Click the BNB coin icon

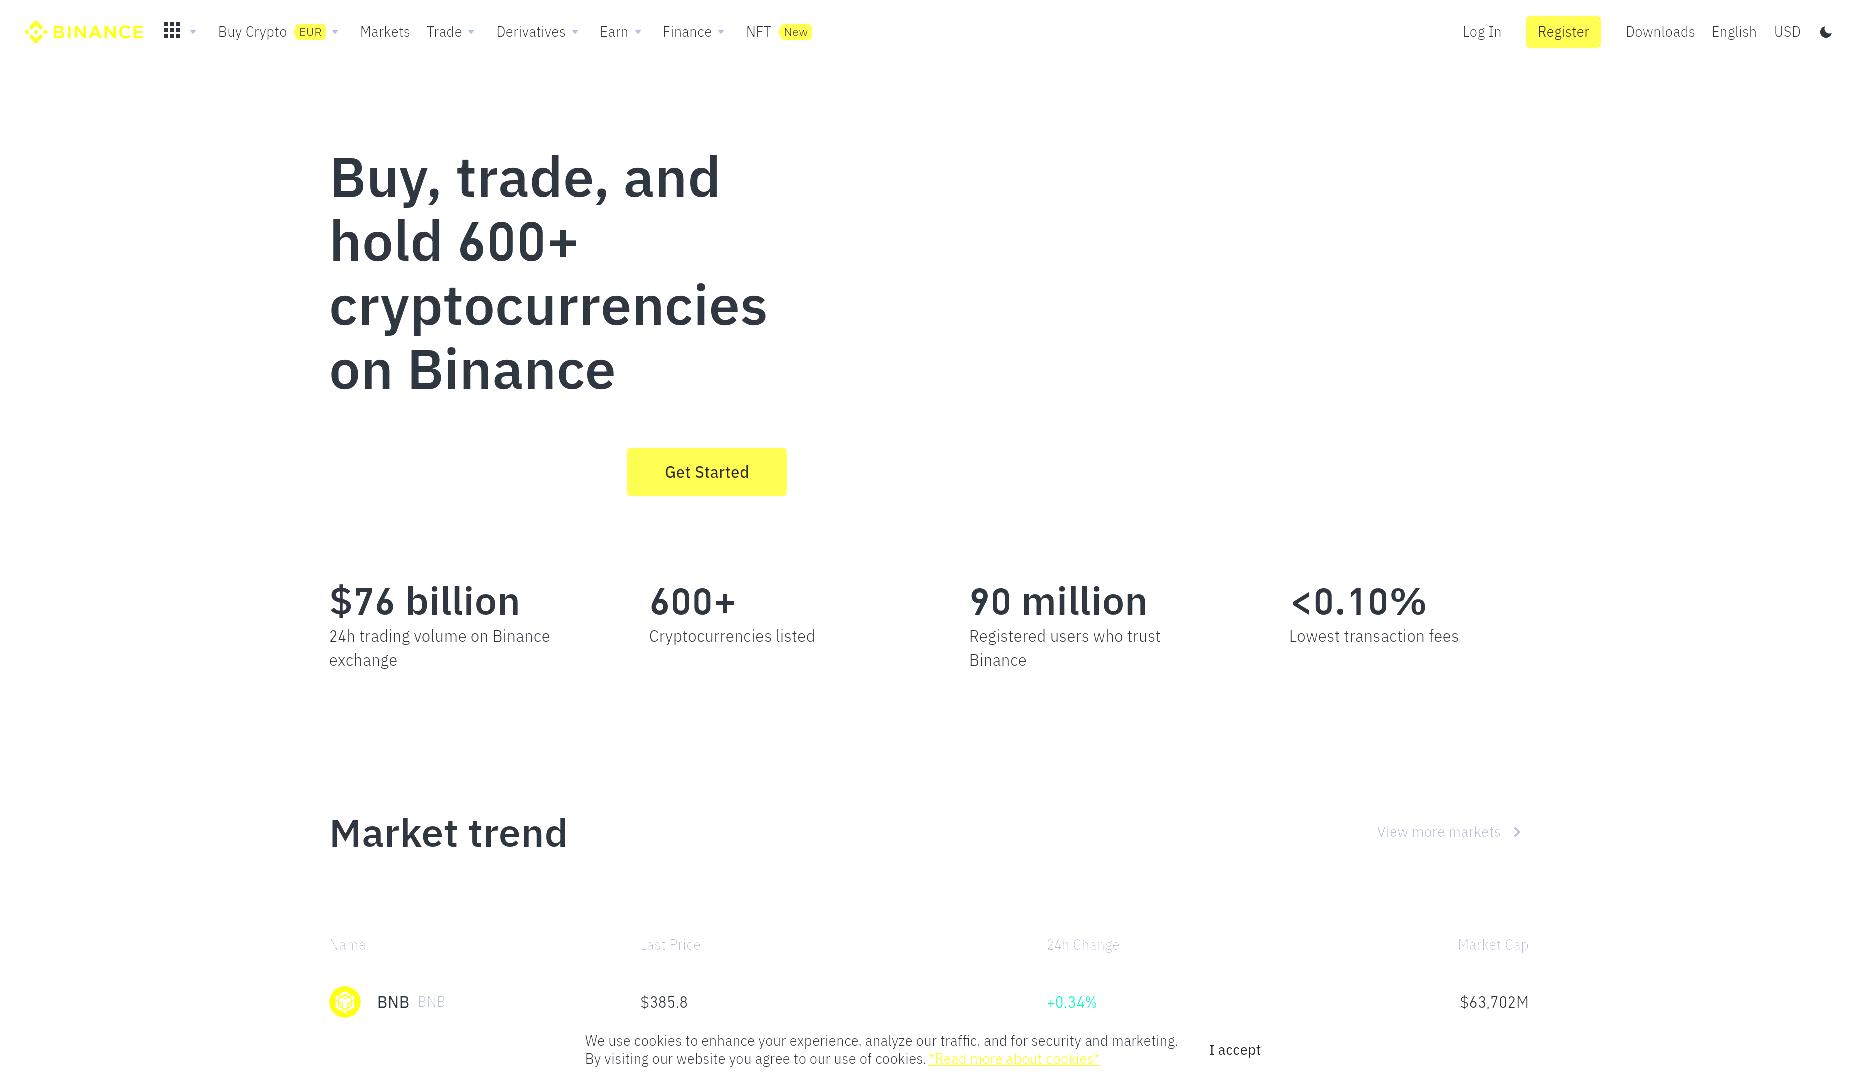click(x=345, y=1001)
